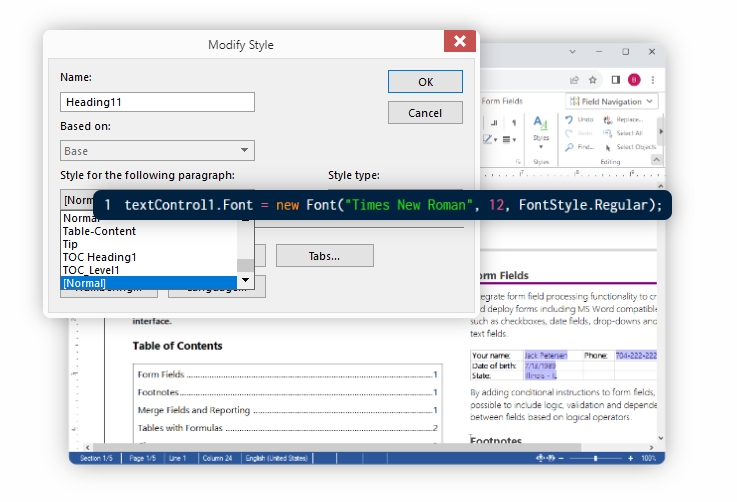Click the Tabs... button

325,256
